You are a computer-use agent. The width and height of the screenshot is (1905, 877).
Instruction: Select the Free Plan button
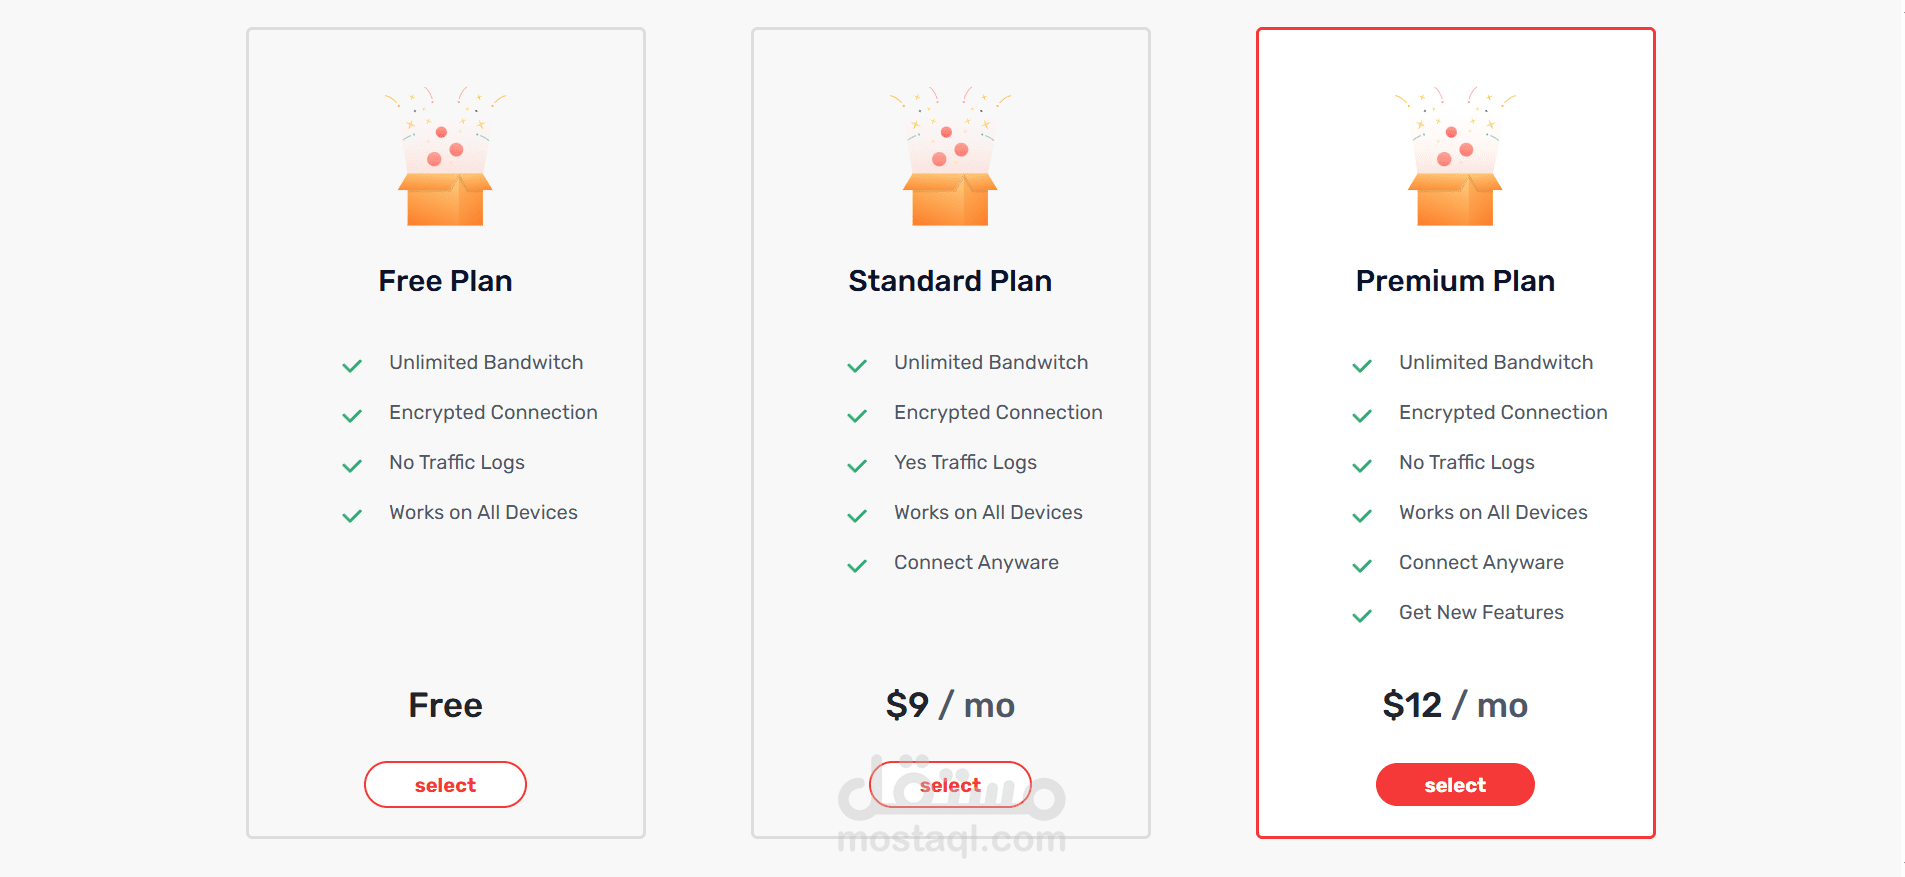pos(445,785)
